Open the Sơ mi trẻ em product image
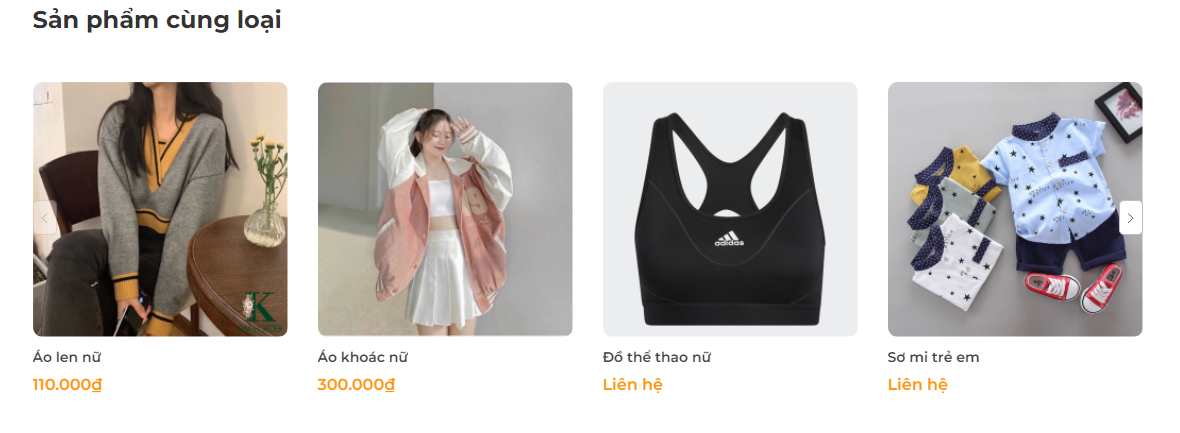Image resolution: width=1180 pixels, height=433 pixels. pos(1015,209)
